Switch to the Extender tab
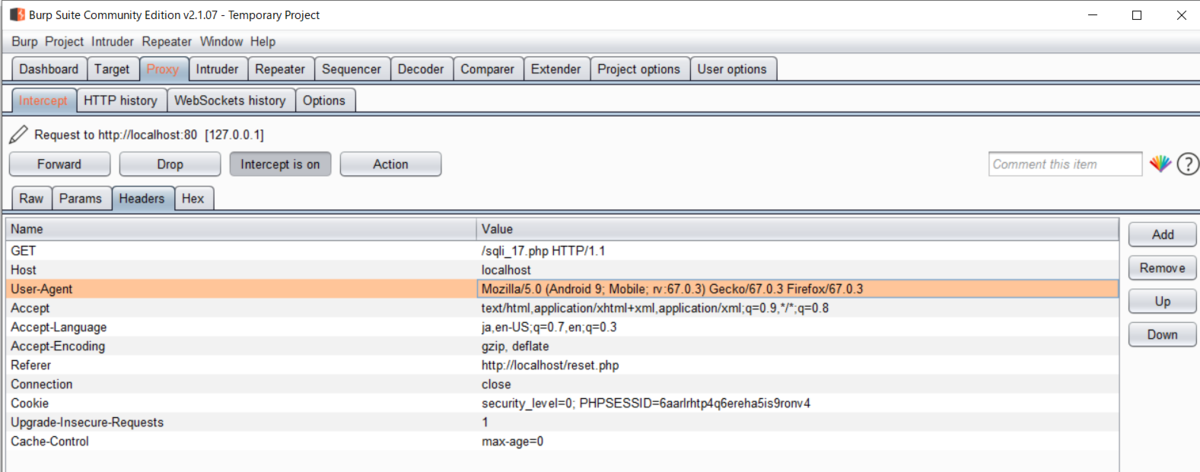Viewport: 1200px width, 472px height. coord(555,69)
